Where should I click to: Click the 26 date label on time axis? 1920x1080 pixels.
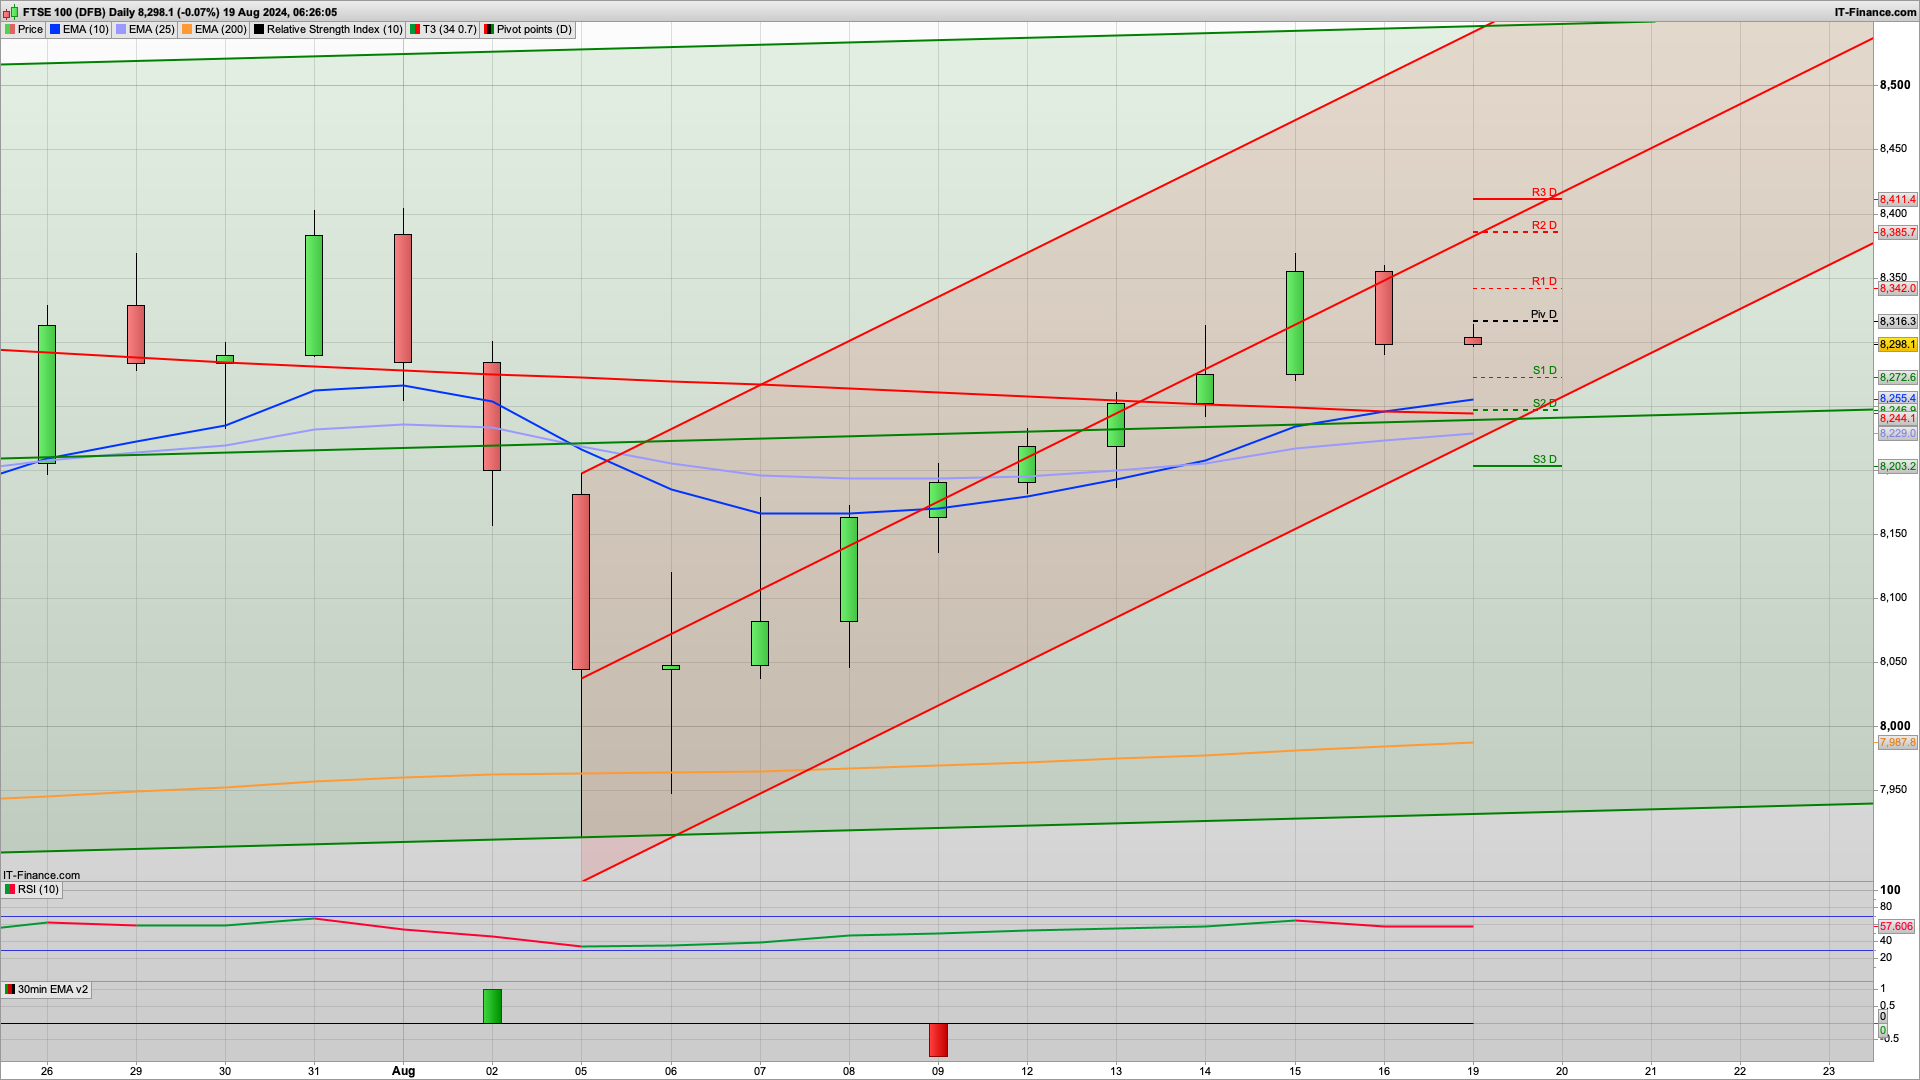click(47, 1070)
